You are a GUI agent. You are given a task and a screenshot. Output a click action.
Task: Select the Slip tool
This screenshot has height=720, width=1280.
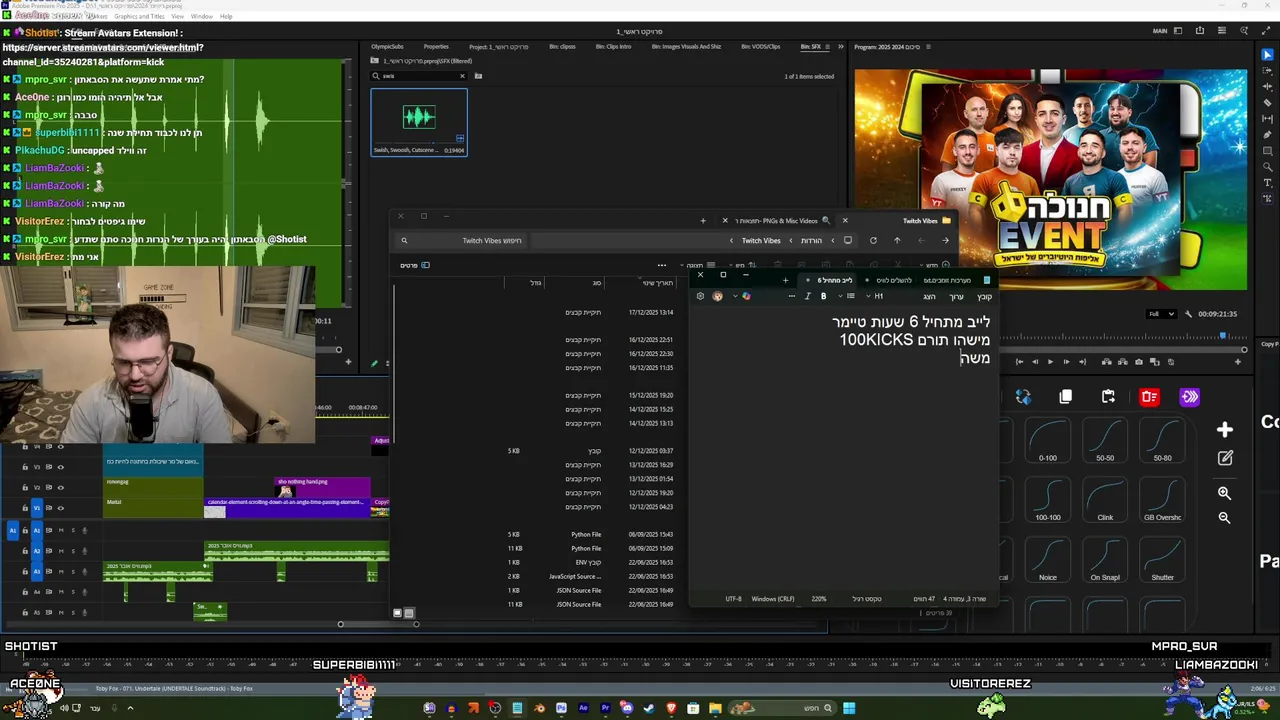pyautogui.click(x=1268, y=119)
